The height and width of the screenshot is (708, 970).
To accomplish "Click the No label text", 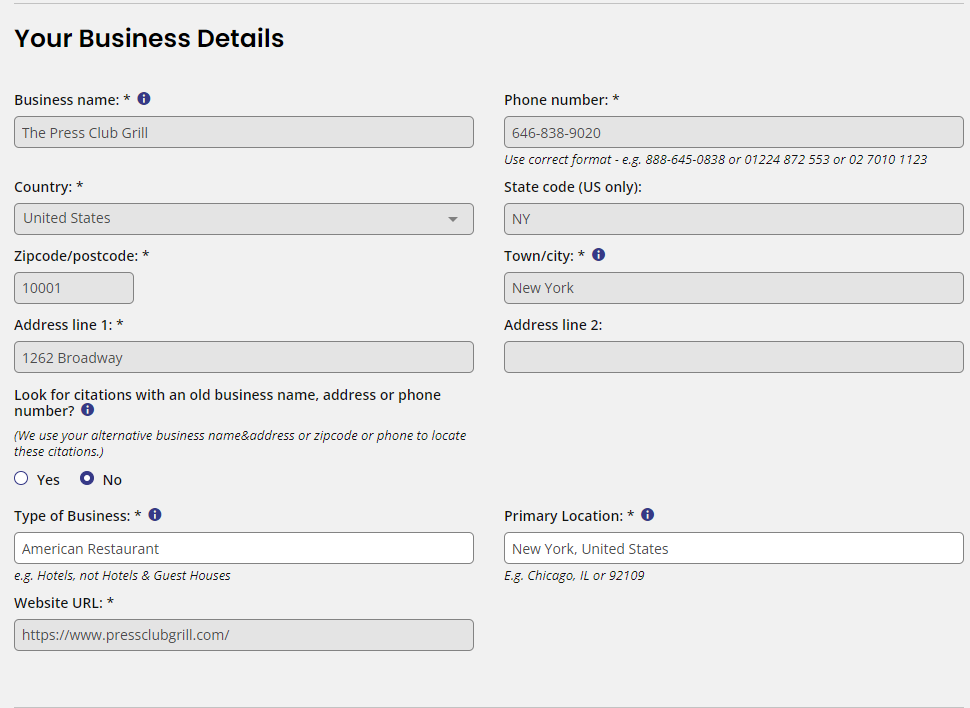I will point(112,480).
